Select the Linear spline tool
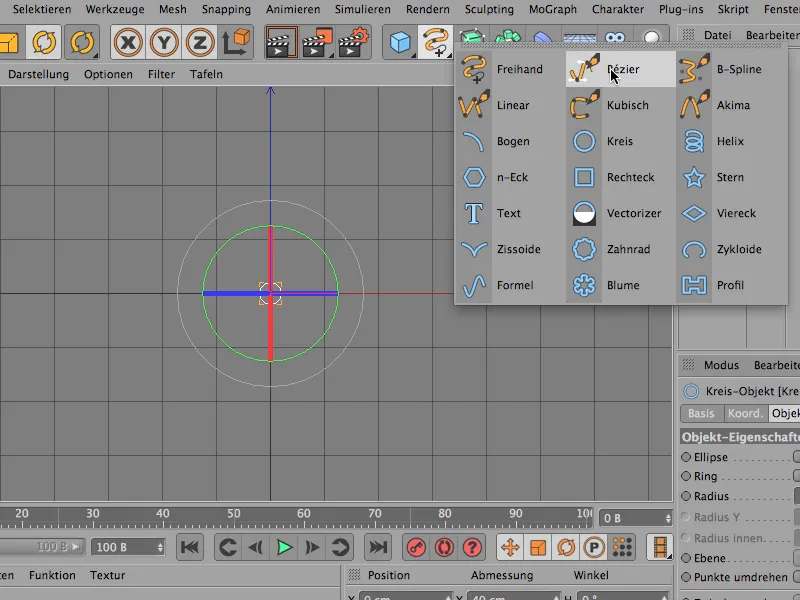The height and width of the screenshot is (600, 800). [x=503, y=105]
